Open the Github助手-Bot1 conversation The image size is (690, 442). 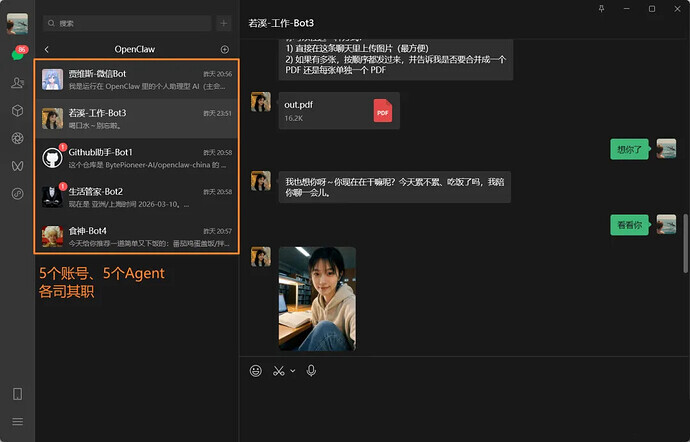(x=137, y=158)
